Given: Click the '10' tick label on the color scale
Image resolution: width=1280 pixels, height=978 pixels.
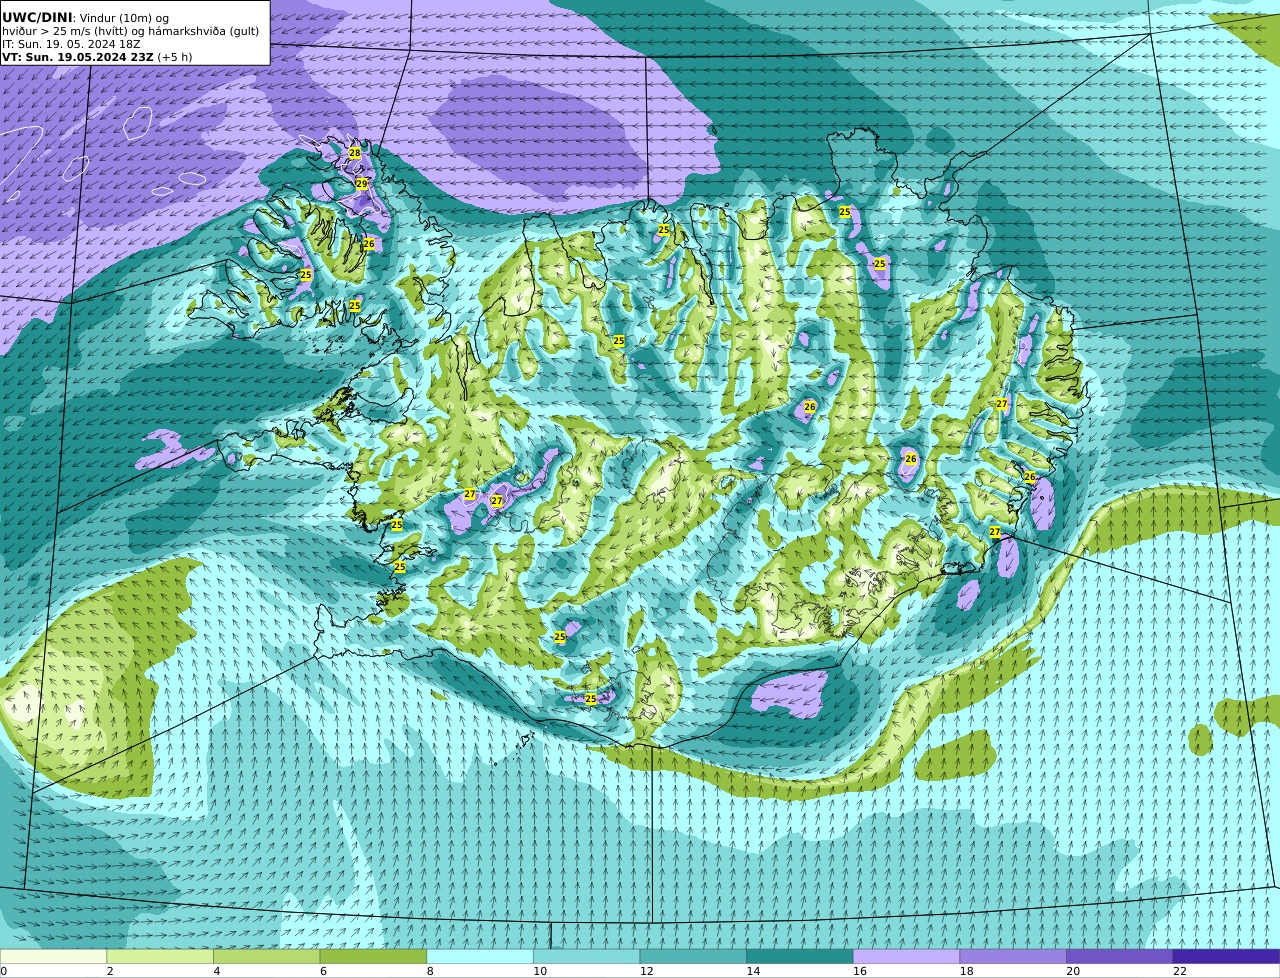Looking at the screenshot, I should (540, 971).
